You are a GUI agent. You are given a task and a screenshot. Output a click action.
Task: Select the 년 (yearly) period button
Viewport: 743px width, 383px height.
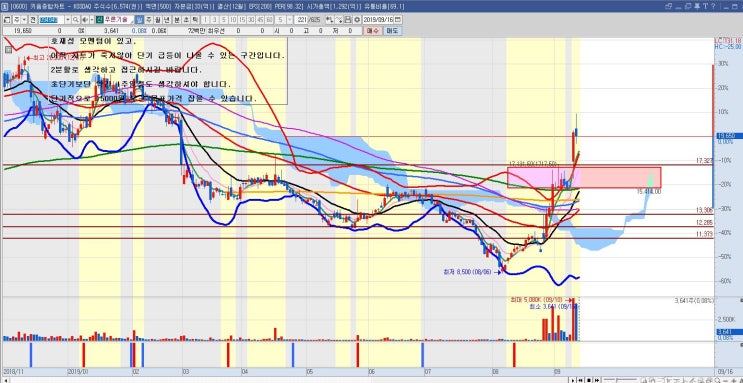point(166,20)
